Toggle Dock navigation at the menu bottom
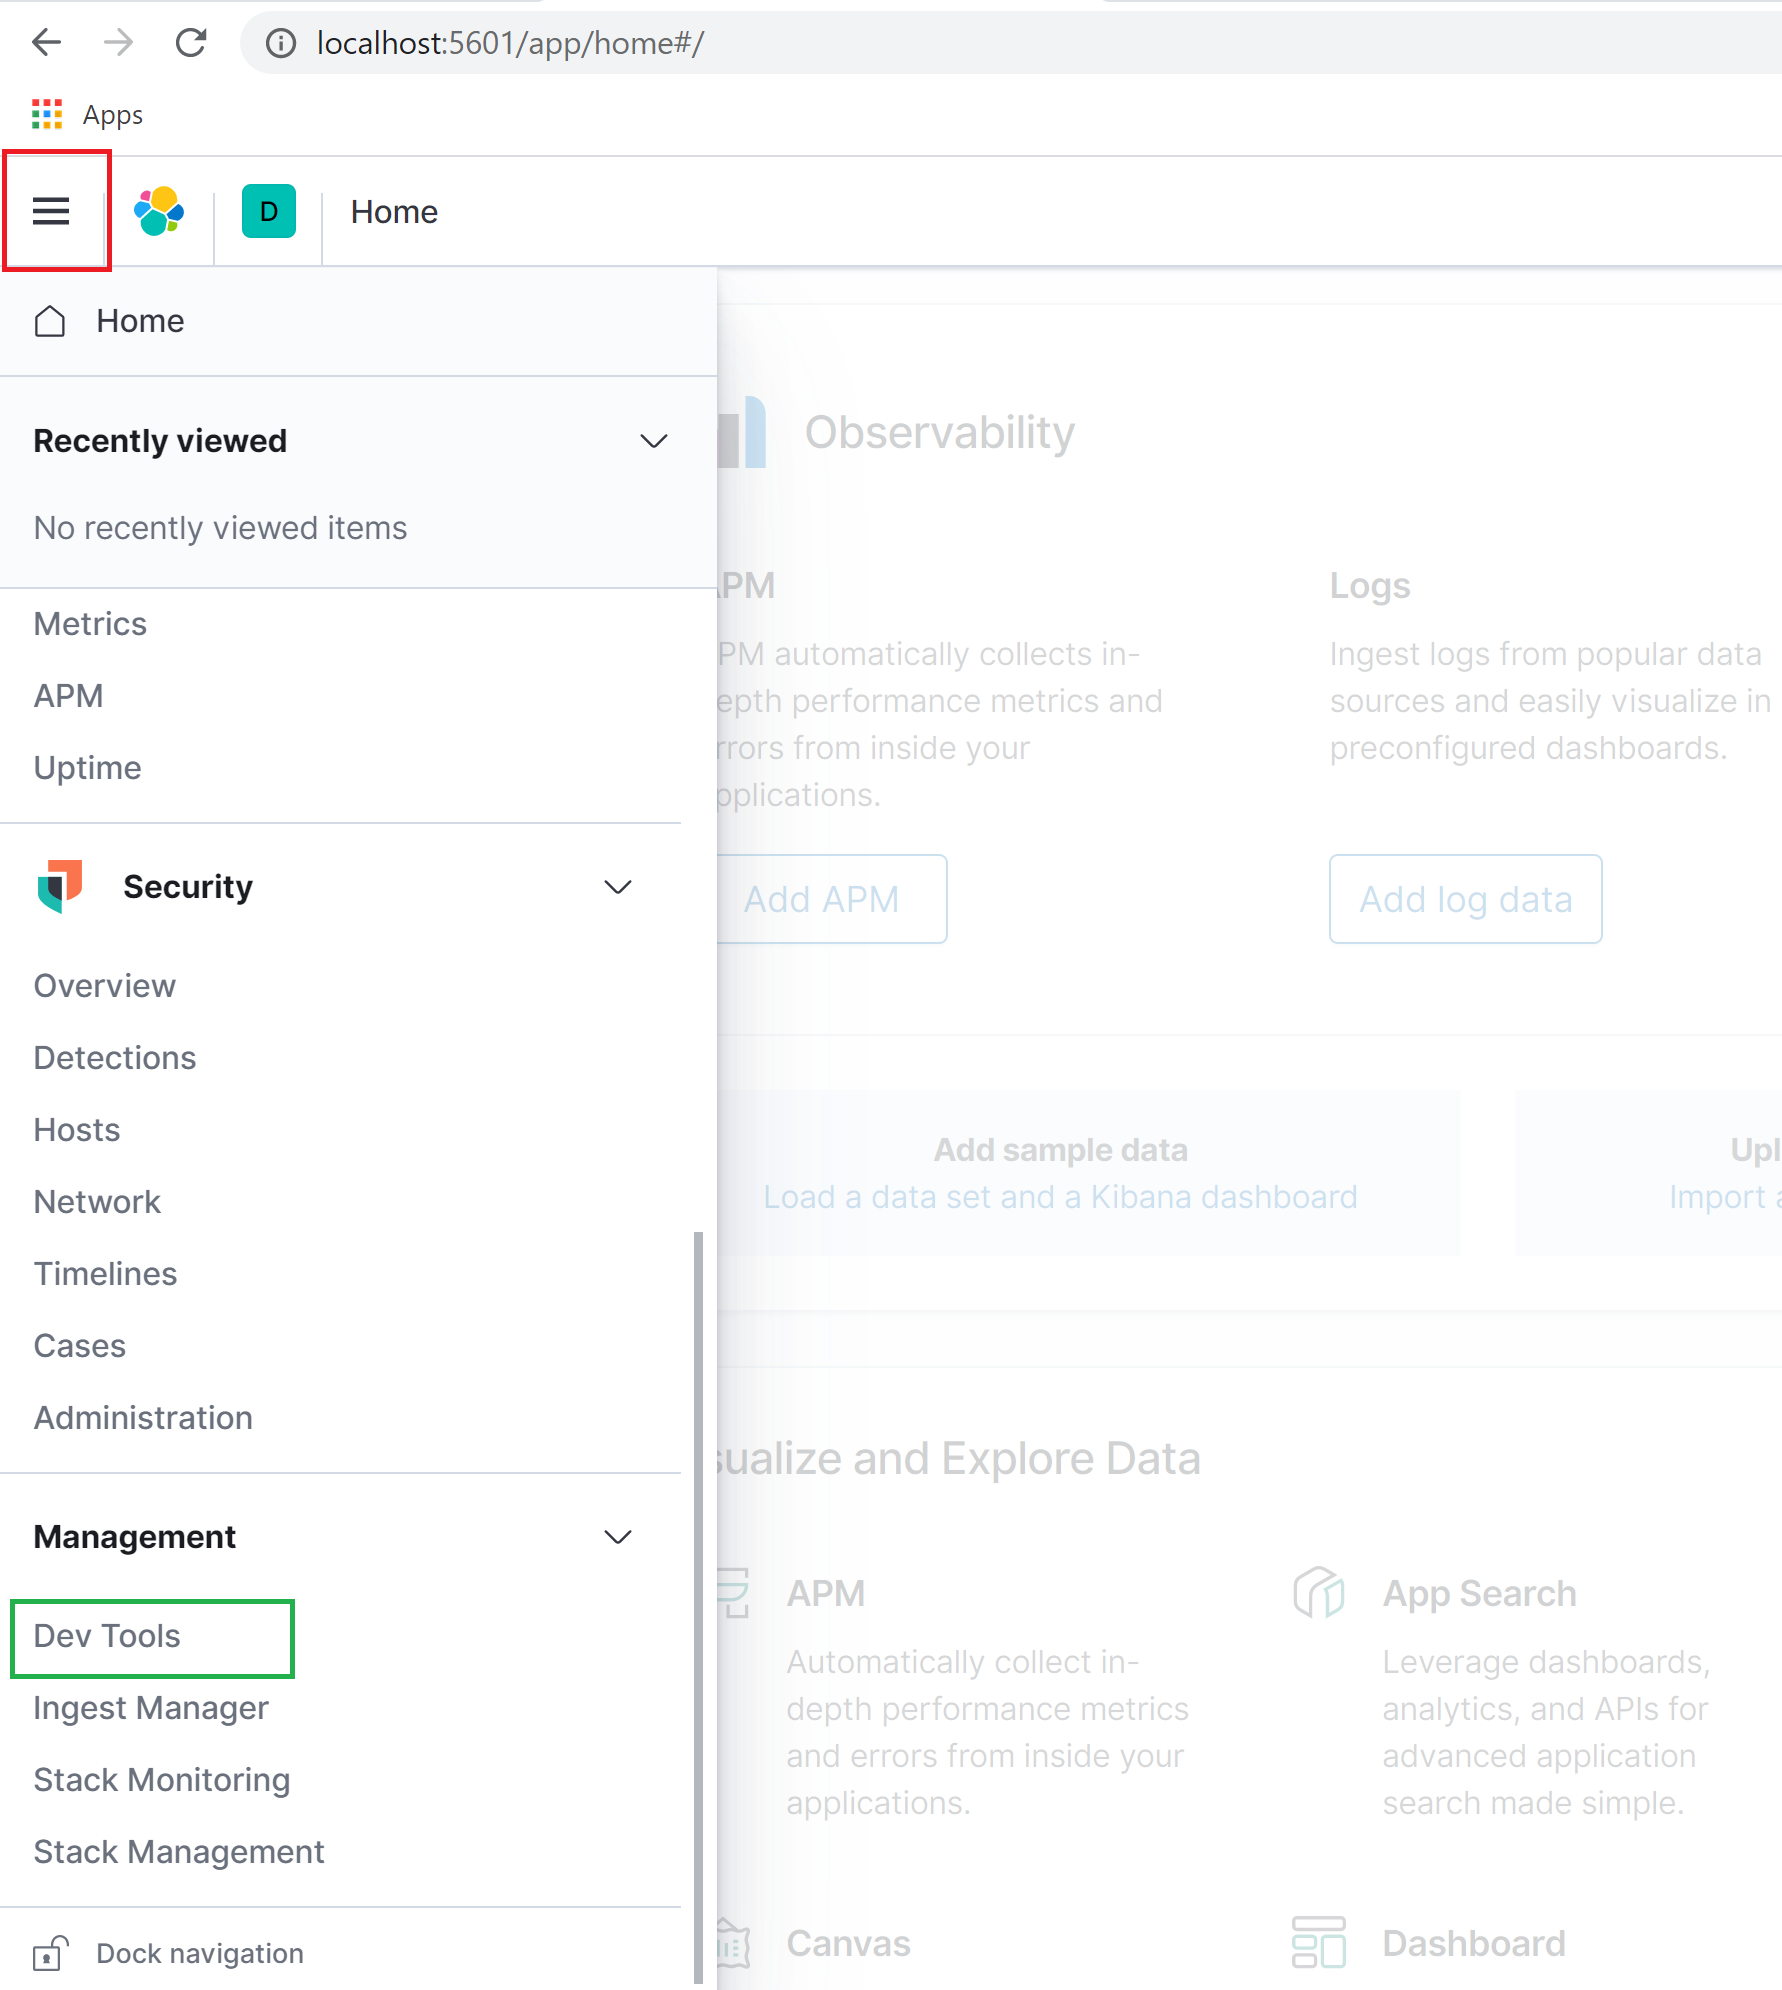The height and width of the screenshot is (1990, 1782). pyautogui.click(x=198, y=1952)
